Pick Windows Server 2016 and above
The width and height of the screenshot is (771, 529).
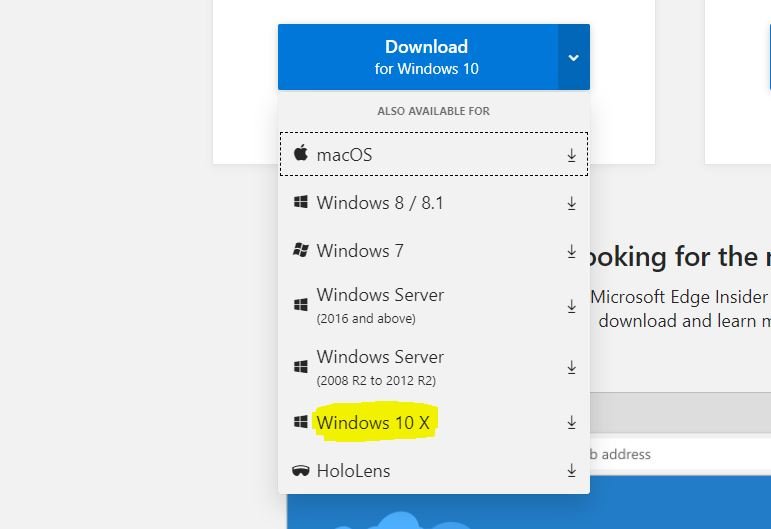coord(379,305)
